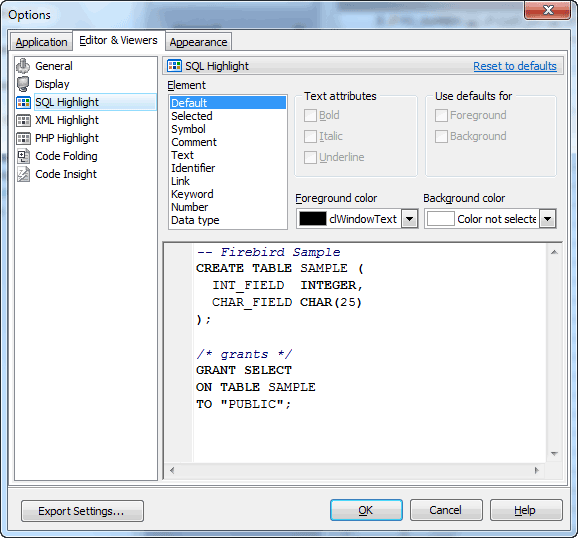Image resolution: width=578 pixels, height=538 pixels.
Task: Click the preview pane's down scroll arrow
Action: click(x=554, y=454)
